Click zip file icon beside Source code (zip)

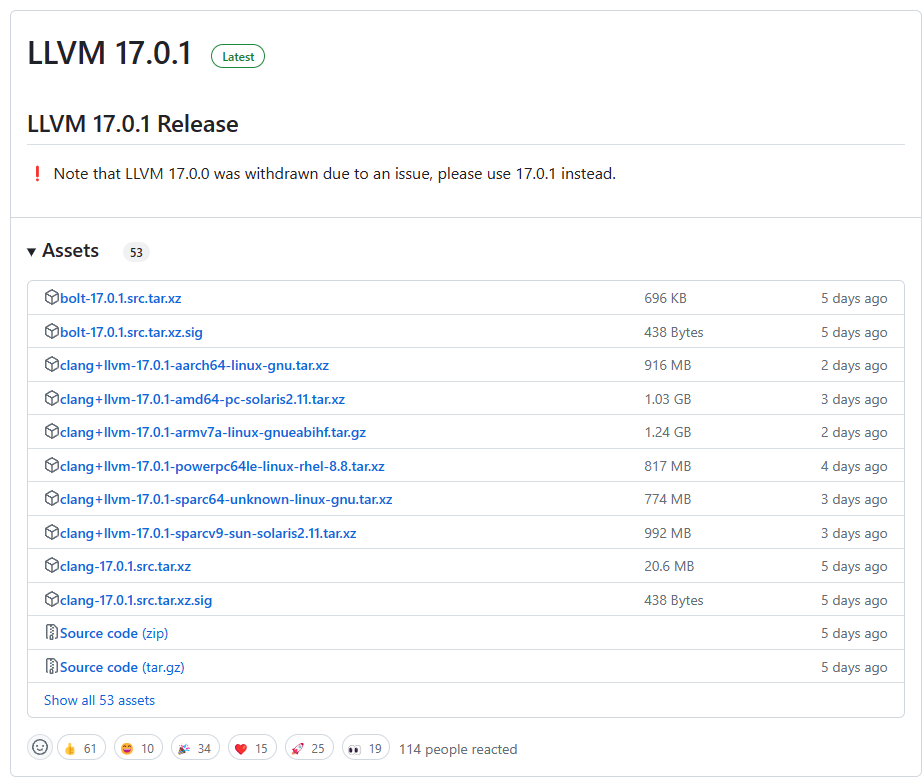click(52, 633)
